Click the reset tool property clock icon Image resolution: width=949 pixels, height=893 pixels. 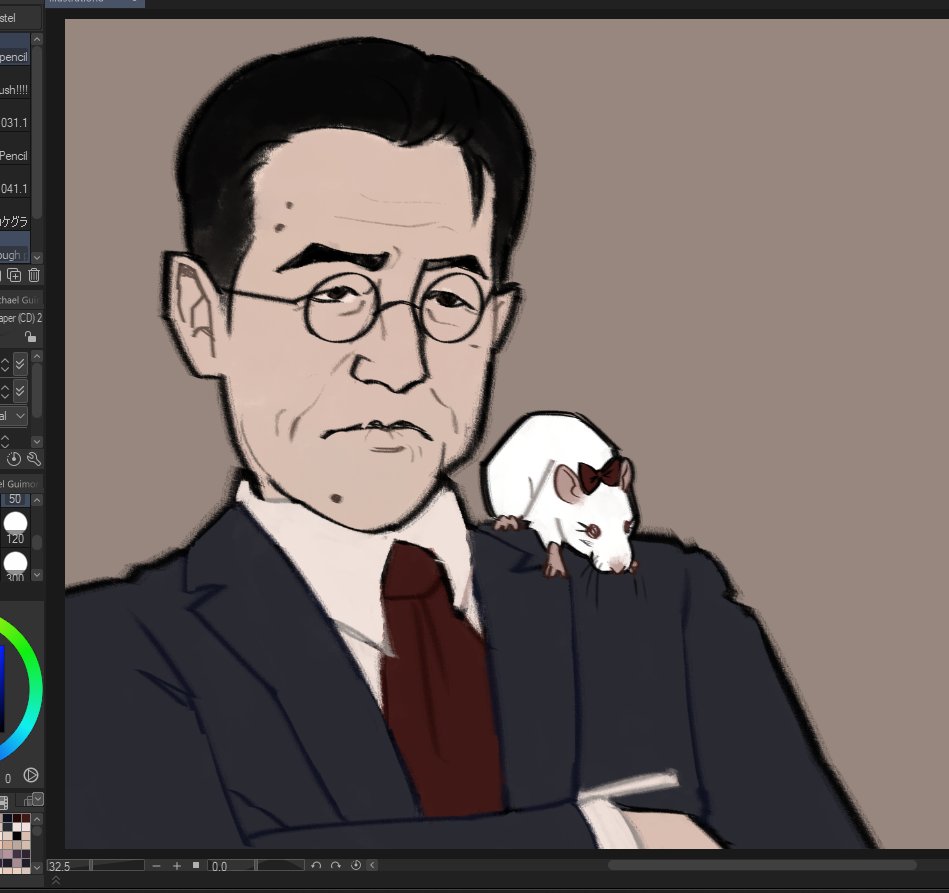pos(14,460)
